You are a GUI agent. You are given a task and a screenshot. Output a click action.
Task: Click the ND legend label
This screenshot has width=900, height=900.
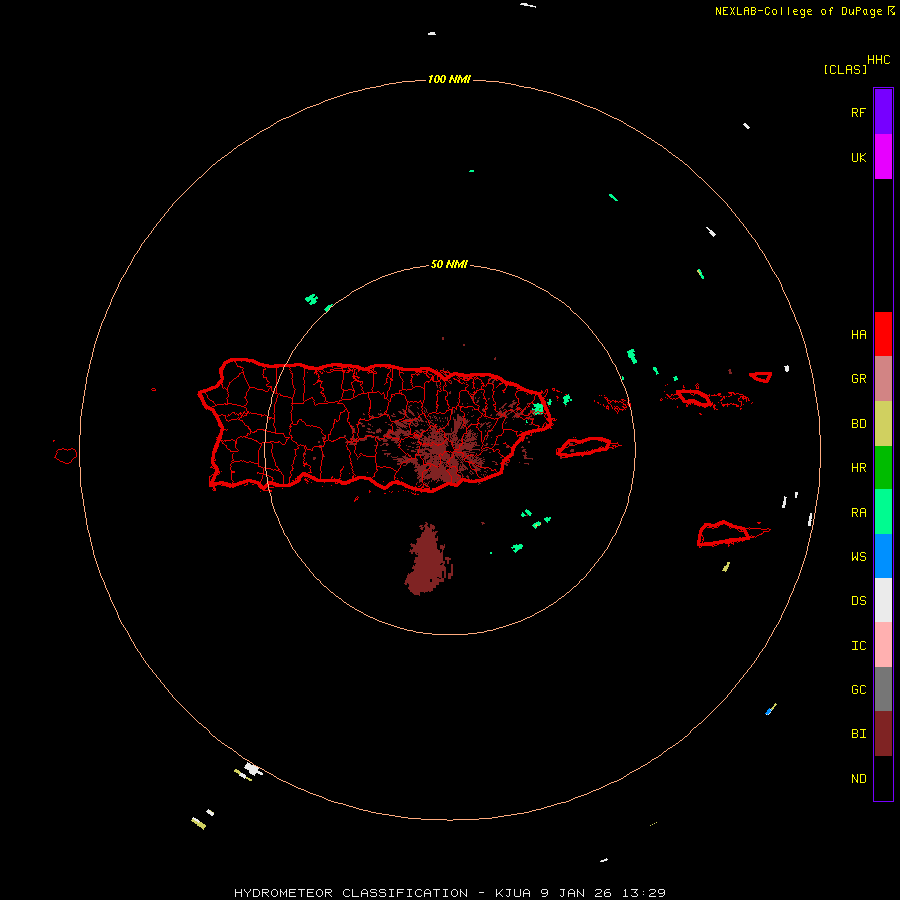(858, 778)
